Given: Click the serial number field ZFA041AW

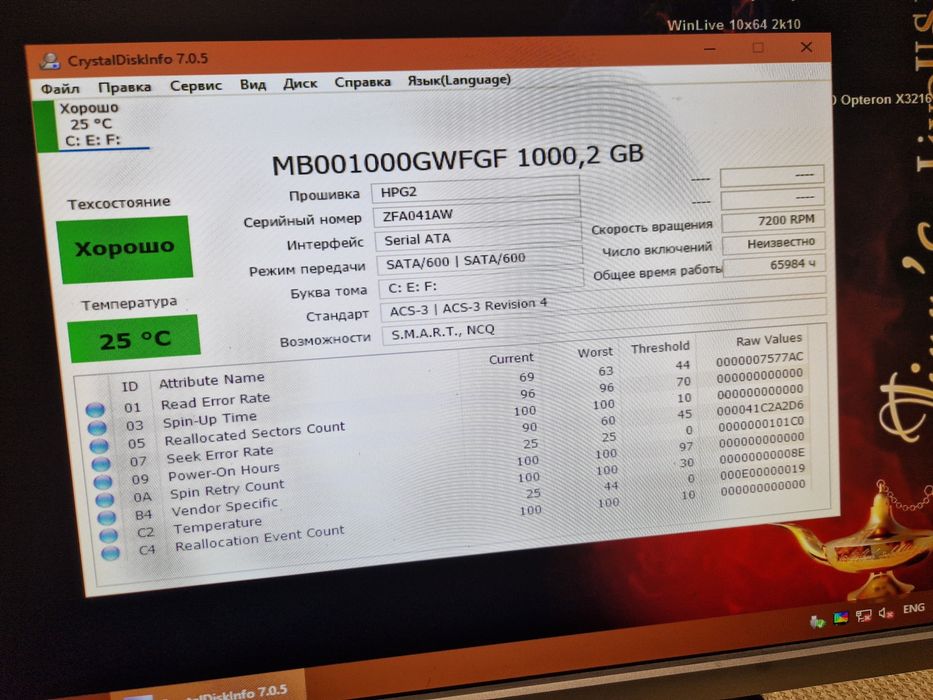Looking at the screenshot, I should pos(477,212).
